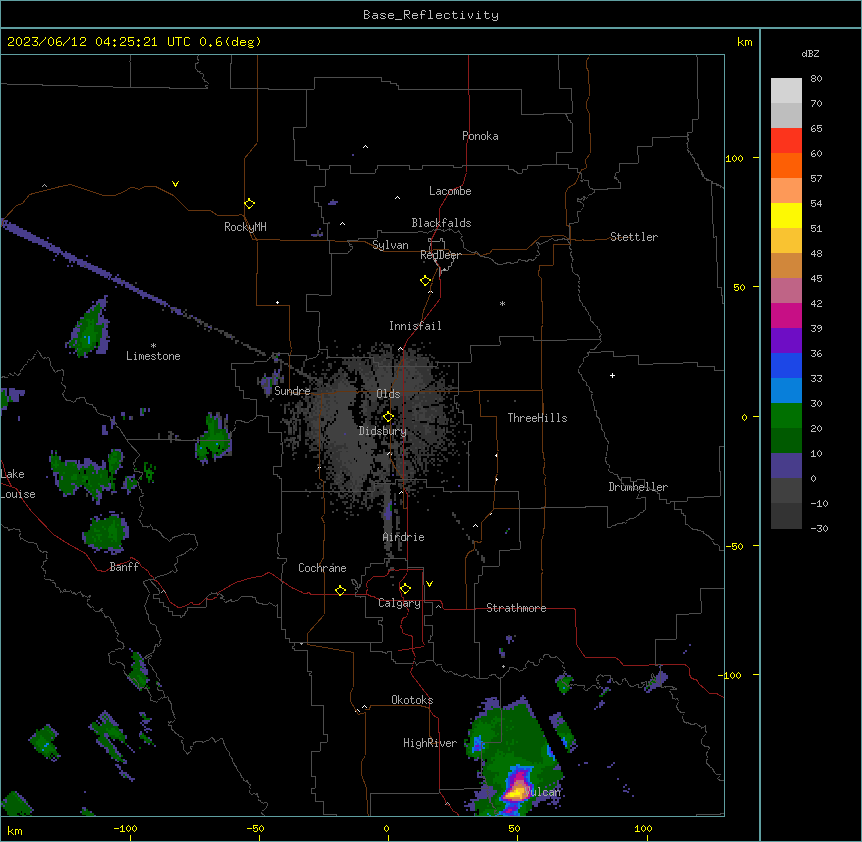Click the yellow 54 dBZ legend swatch
Screen dimensions: 862x842
786,215
